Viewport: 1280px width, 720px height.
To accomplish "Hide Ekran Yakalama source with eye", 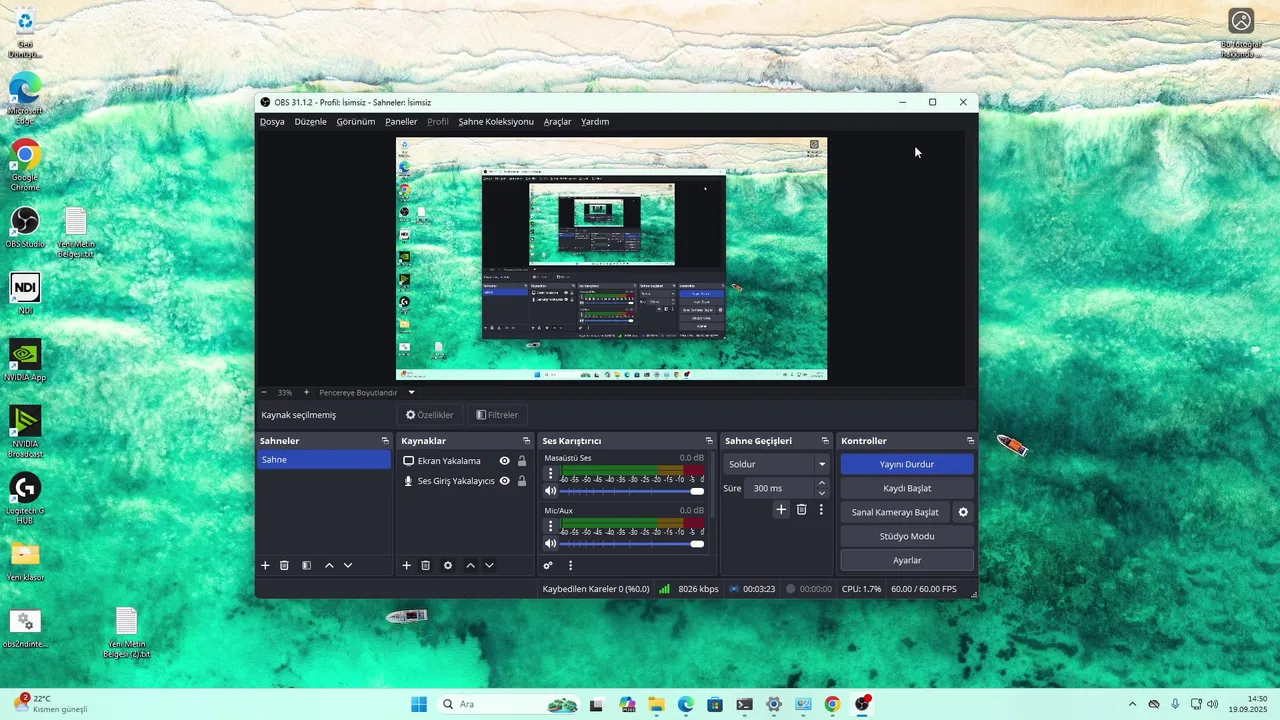I will [505, 461].
